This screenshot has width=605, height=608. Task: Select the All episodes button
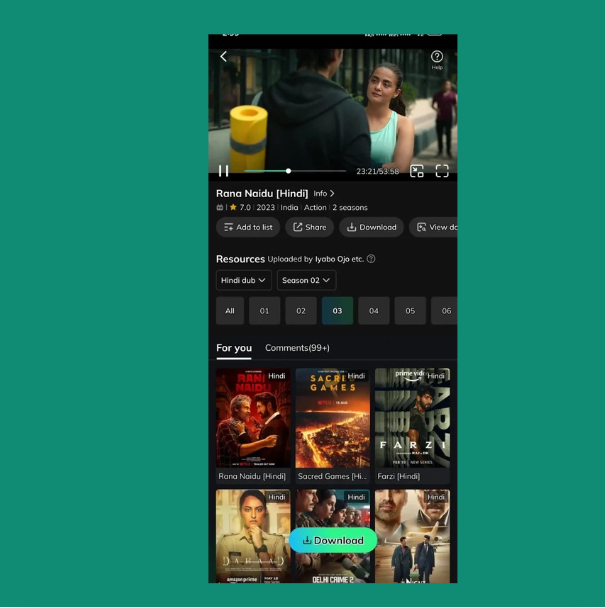point(230,311)
